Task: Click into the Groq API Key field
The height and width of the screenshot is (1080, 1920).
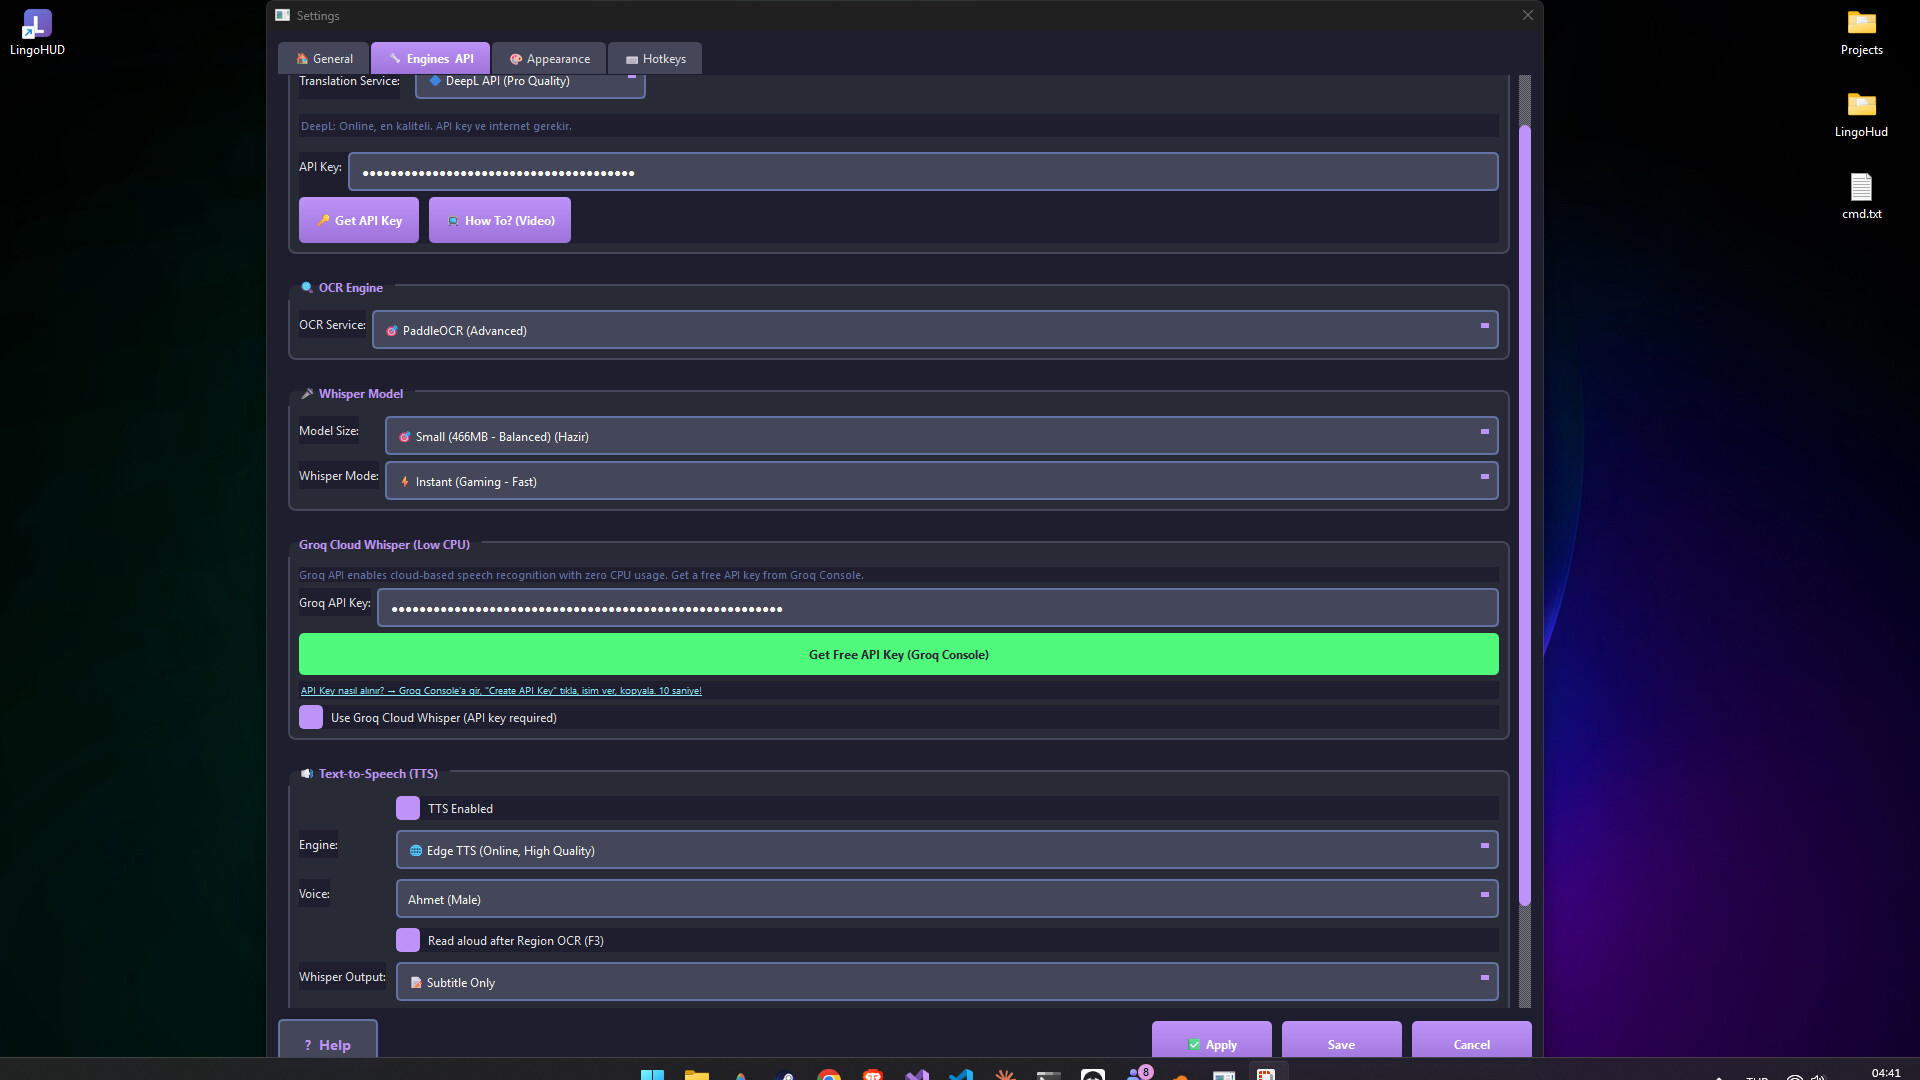Action: coord(937,608)
